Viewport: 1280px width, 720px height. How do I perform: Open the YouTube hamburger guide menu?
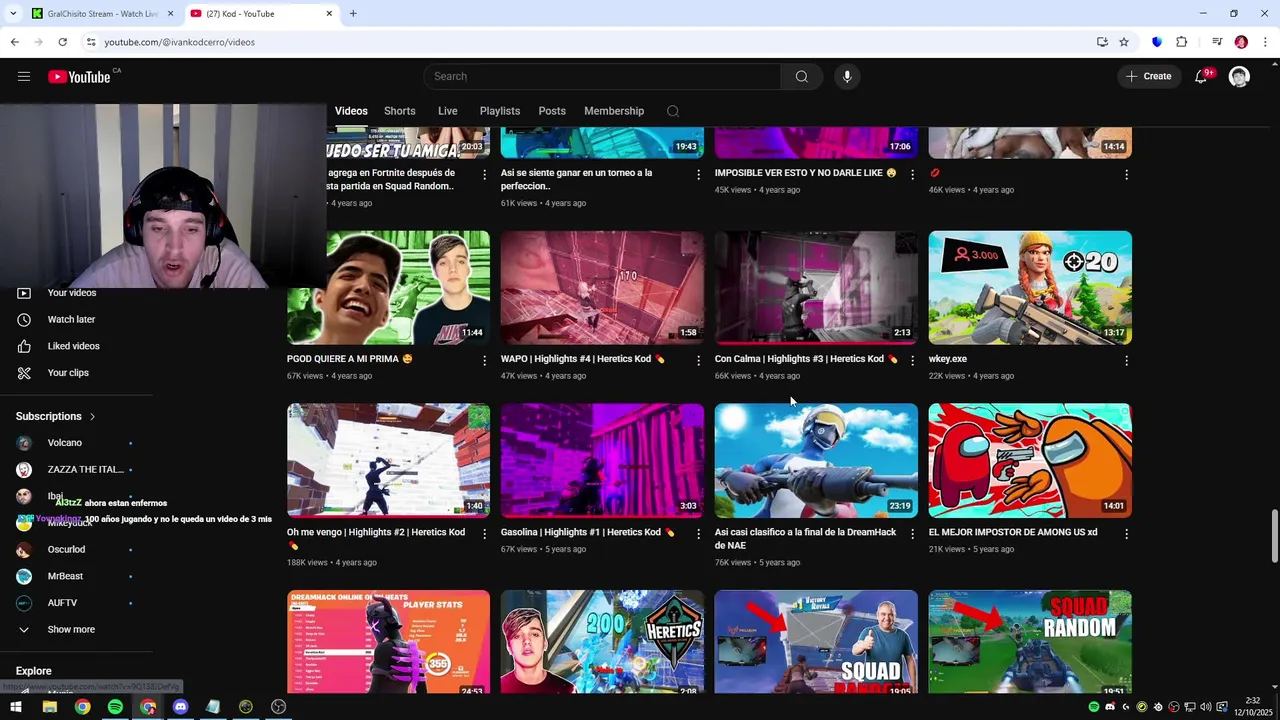click(24, 77)
